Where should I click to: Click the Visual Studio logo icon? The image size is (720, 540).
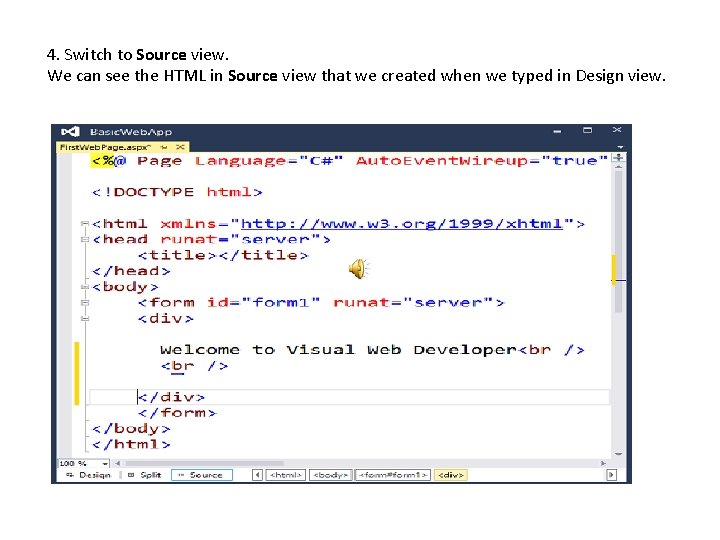click(x=70, y=132)
